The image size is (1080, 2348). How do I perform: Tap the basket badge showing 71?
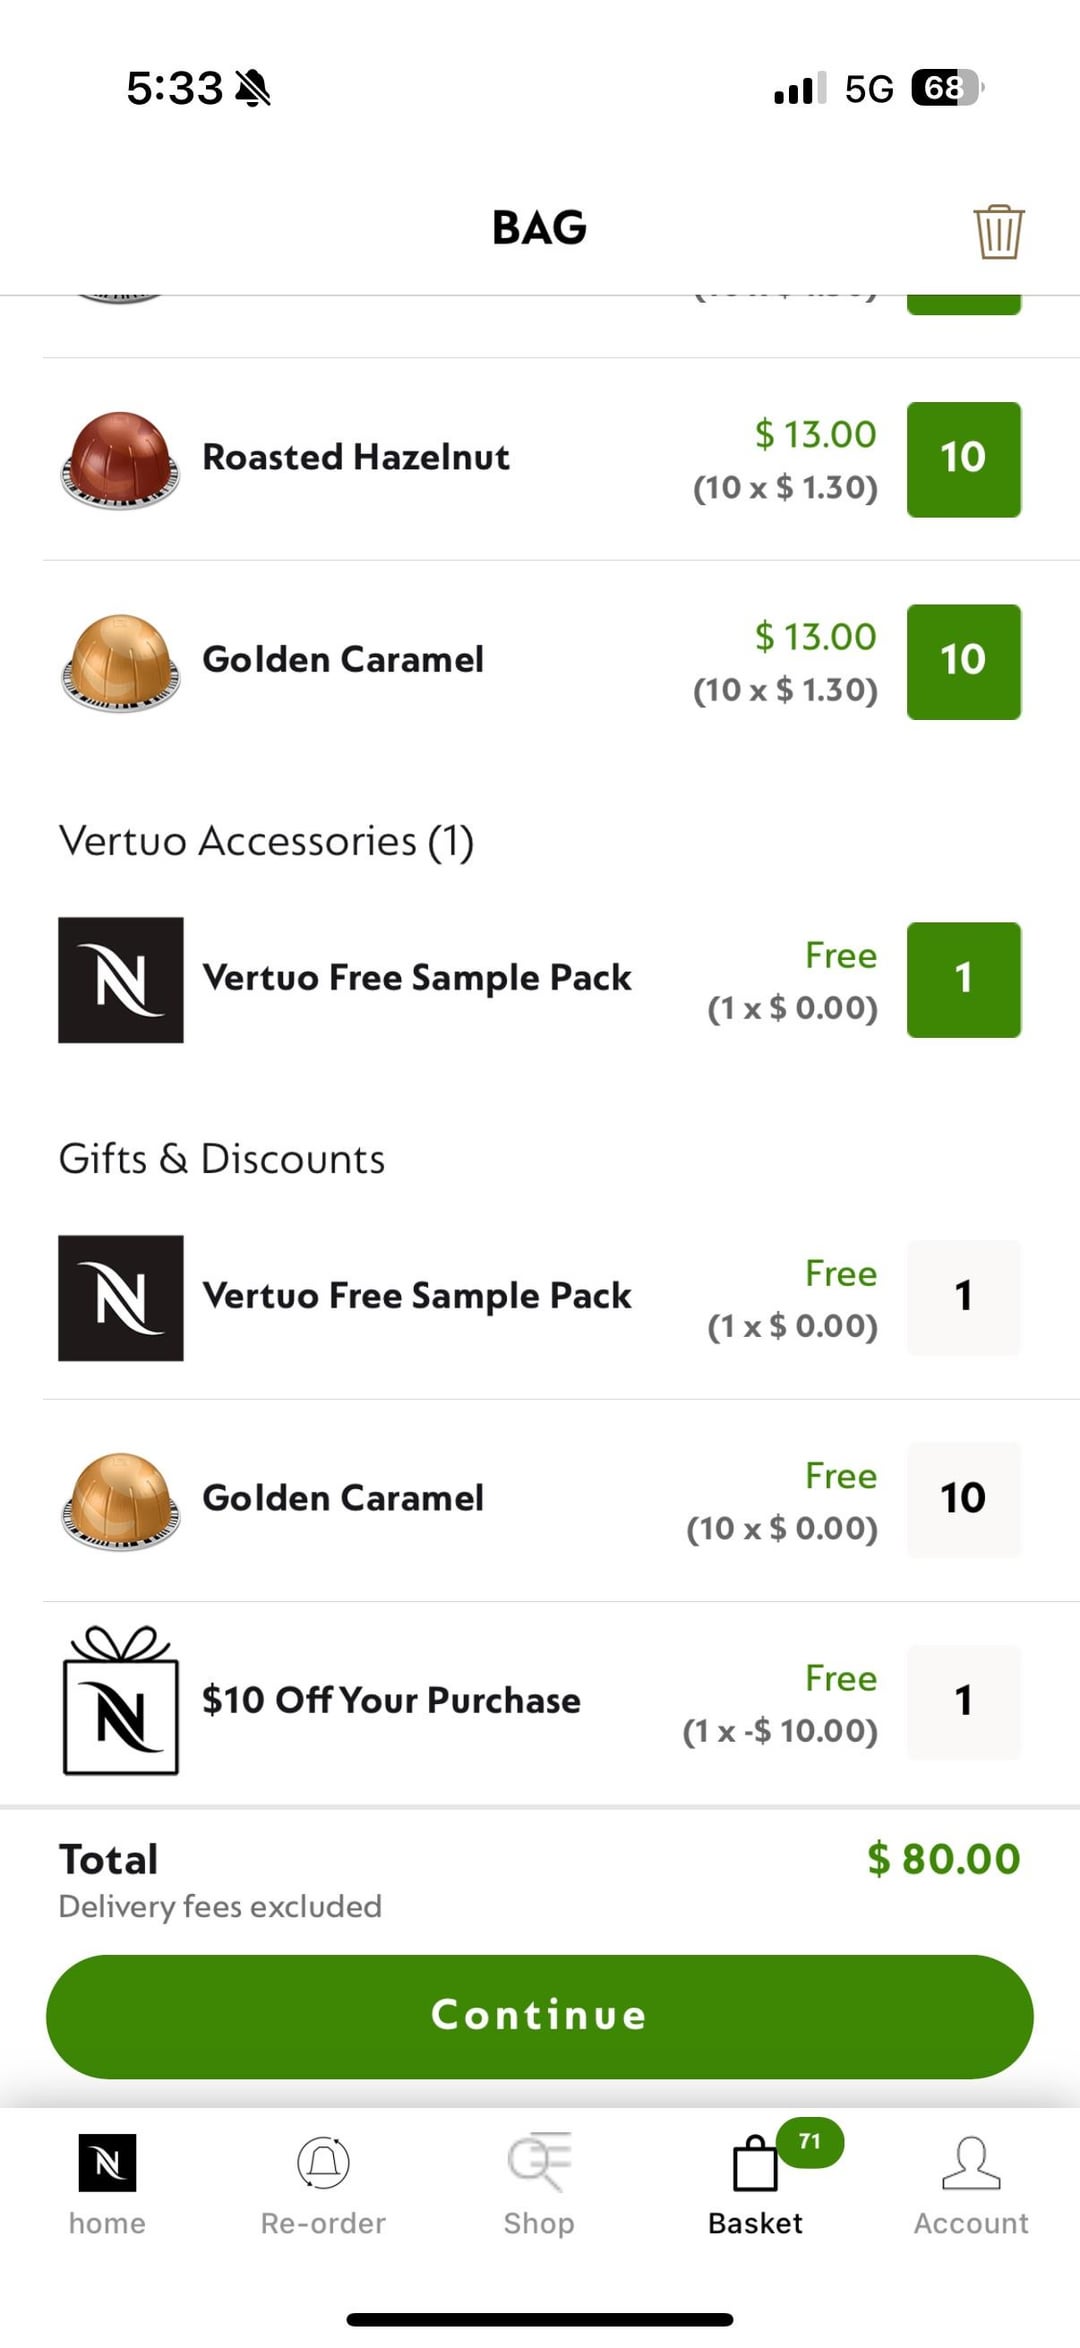click(810, 2141)
